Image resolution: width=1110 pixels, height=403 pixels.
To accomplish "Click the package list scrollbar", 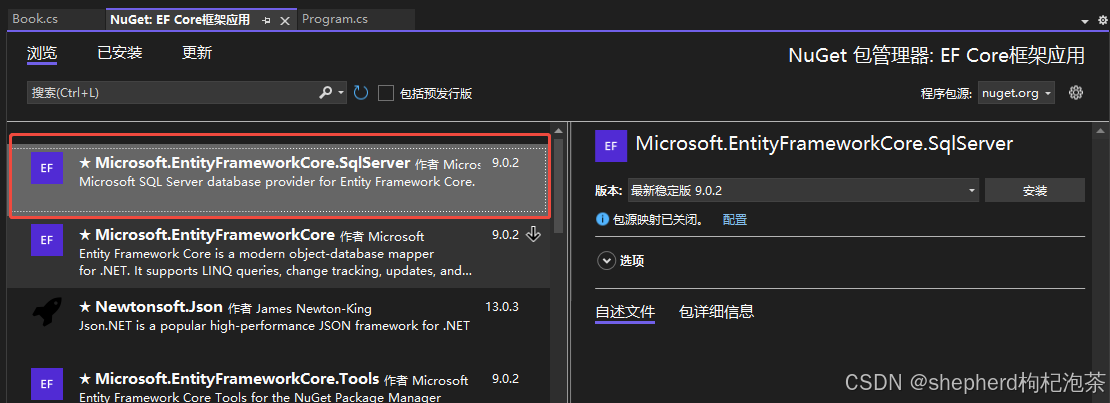I will (558, 186).
